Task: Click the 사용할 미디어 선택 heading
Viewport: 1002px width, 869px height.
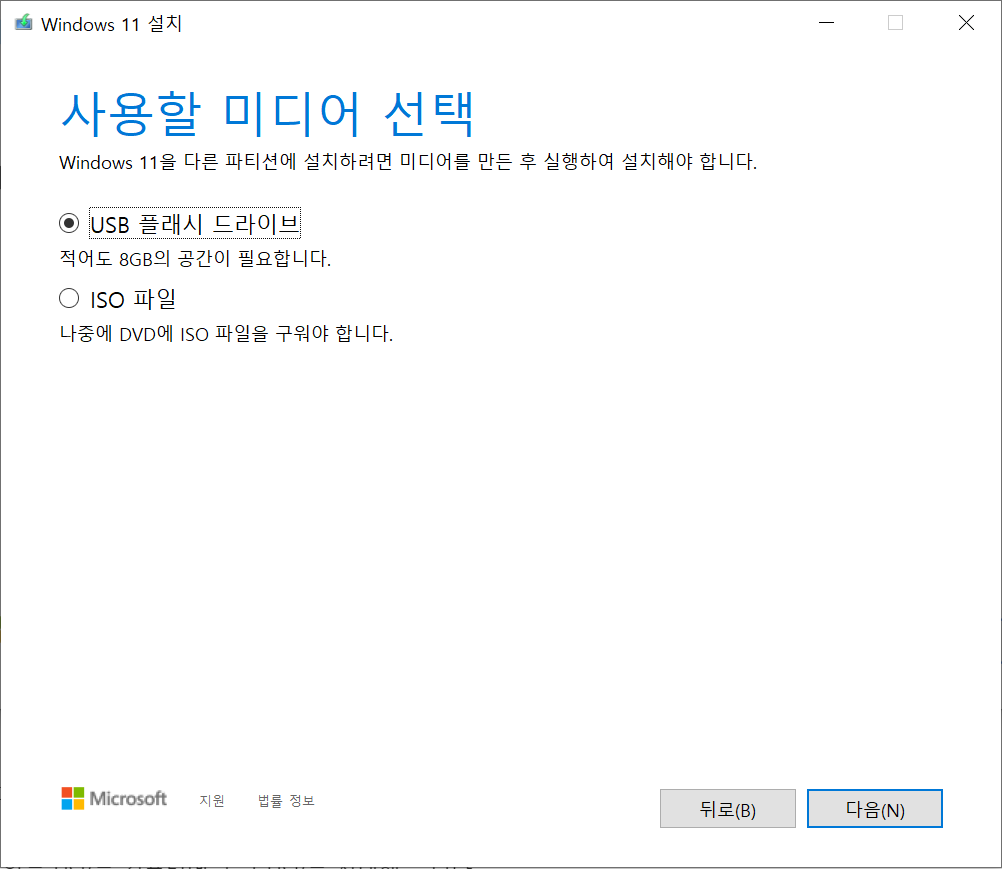Action: coord(268,114)
